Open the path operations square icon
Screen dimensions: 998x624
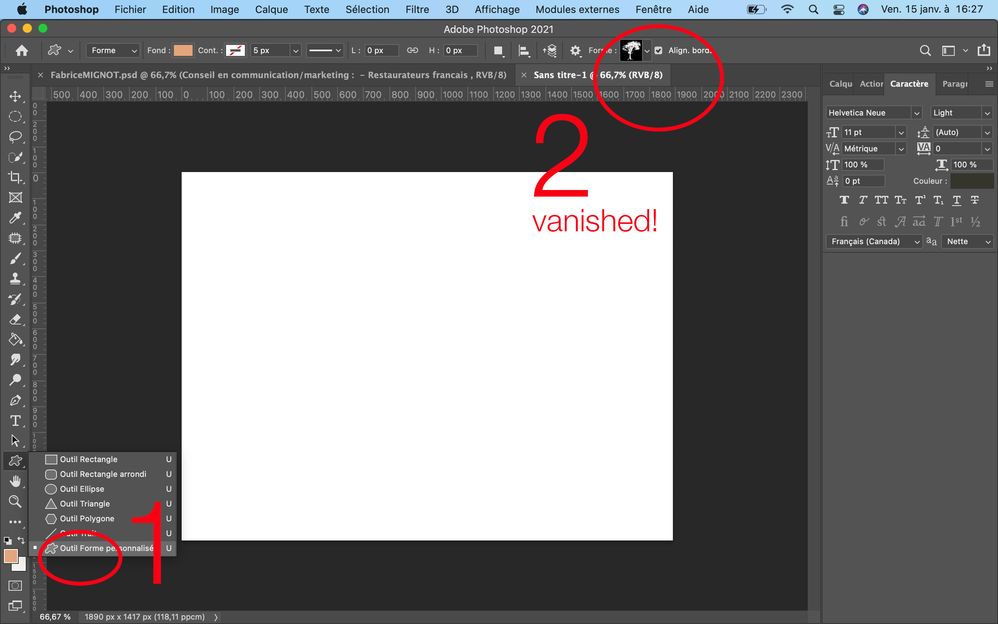(x=498, y=50)
